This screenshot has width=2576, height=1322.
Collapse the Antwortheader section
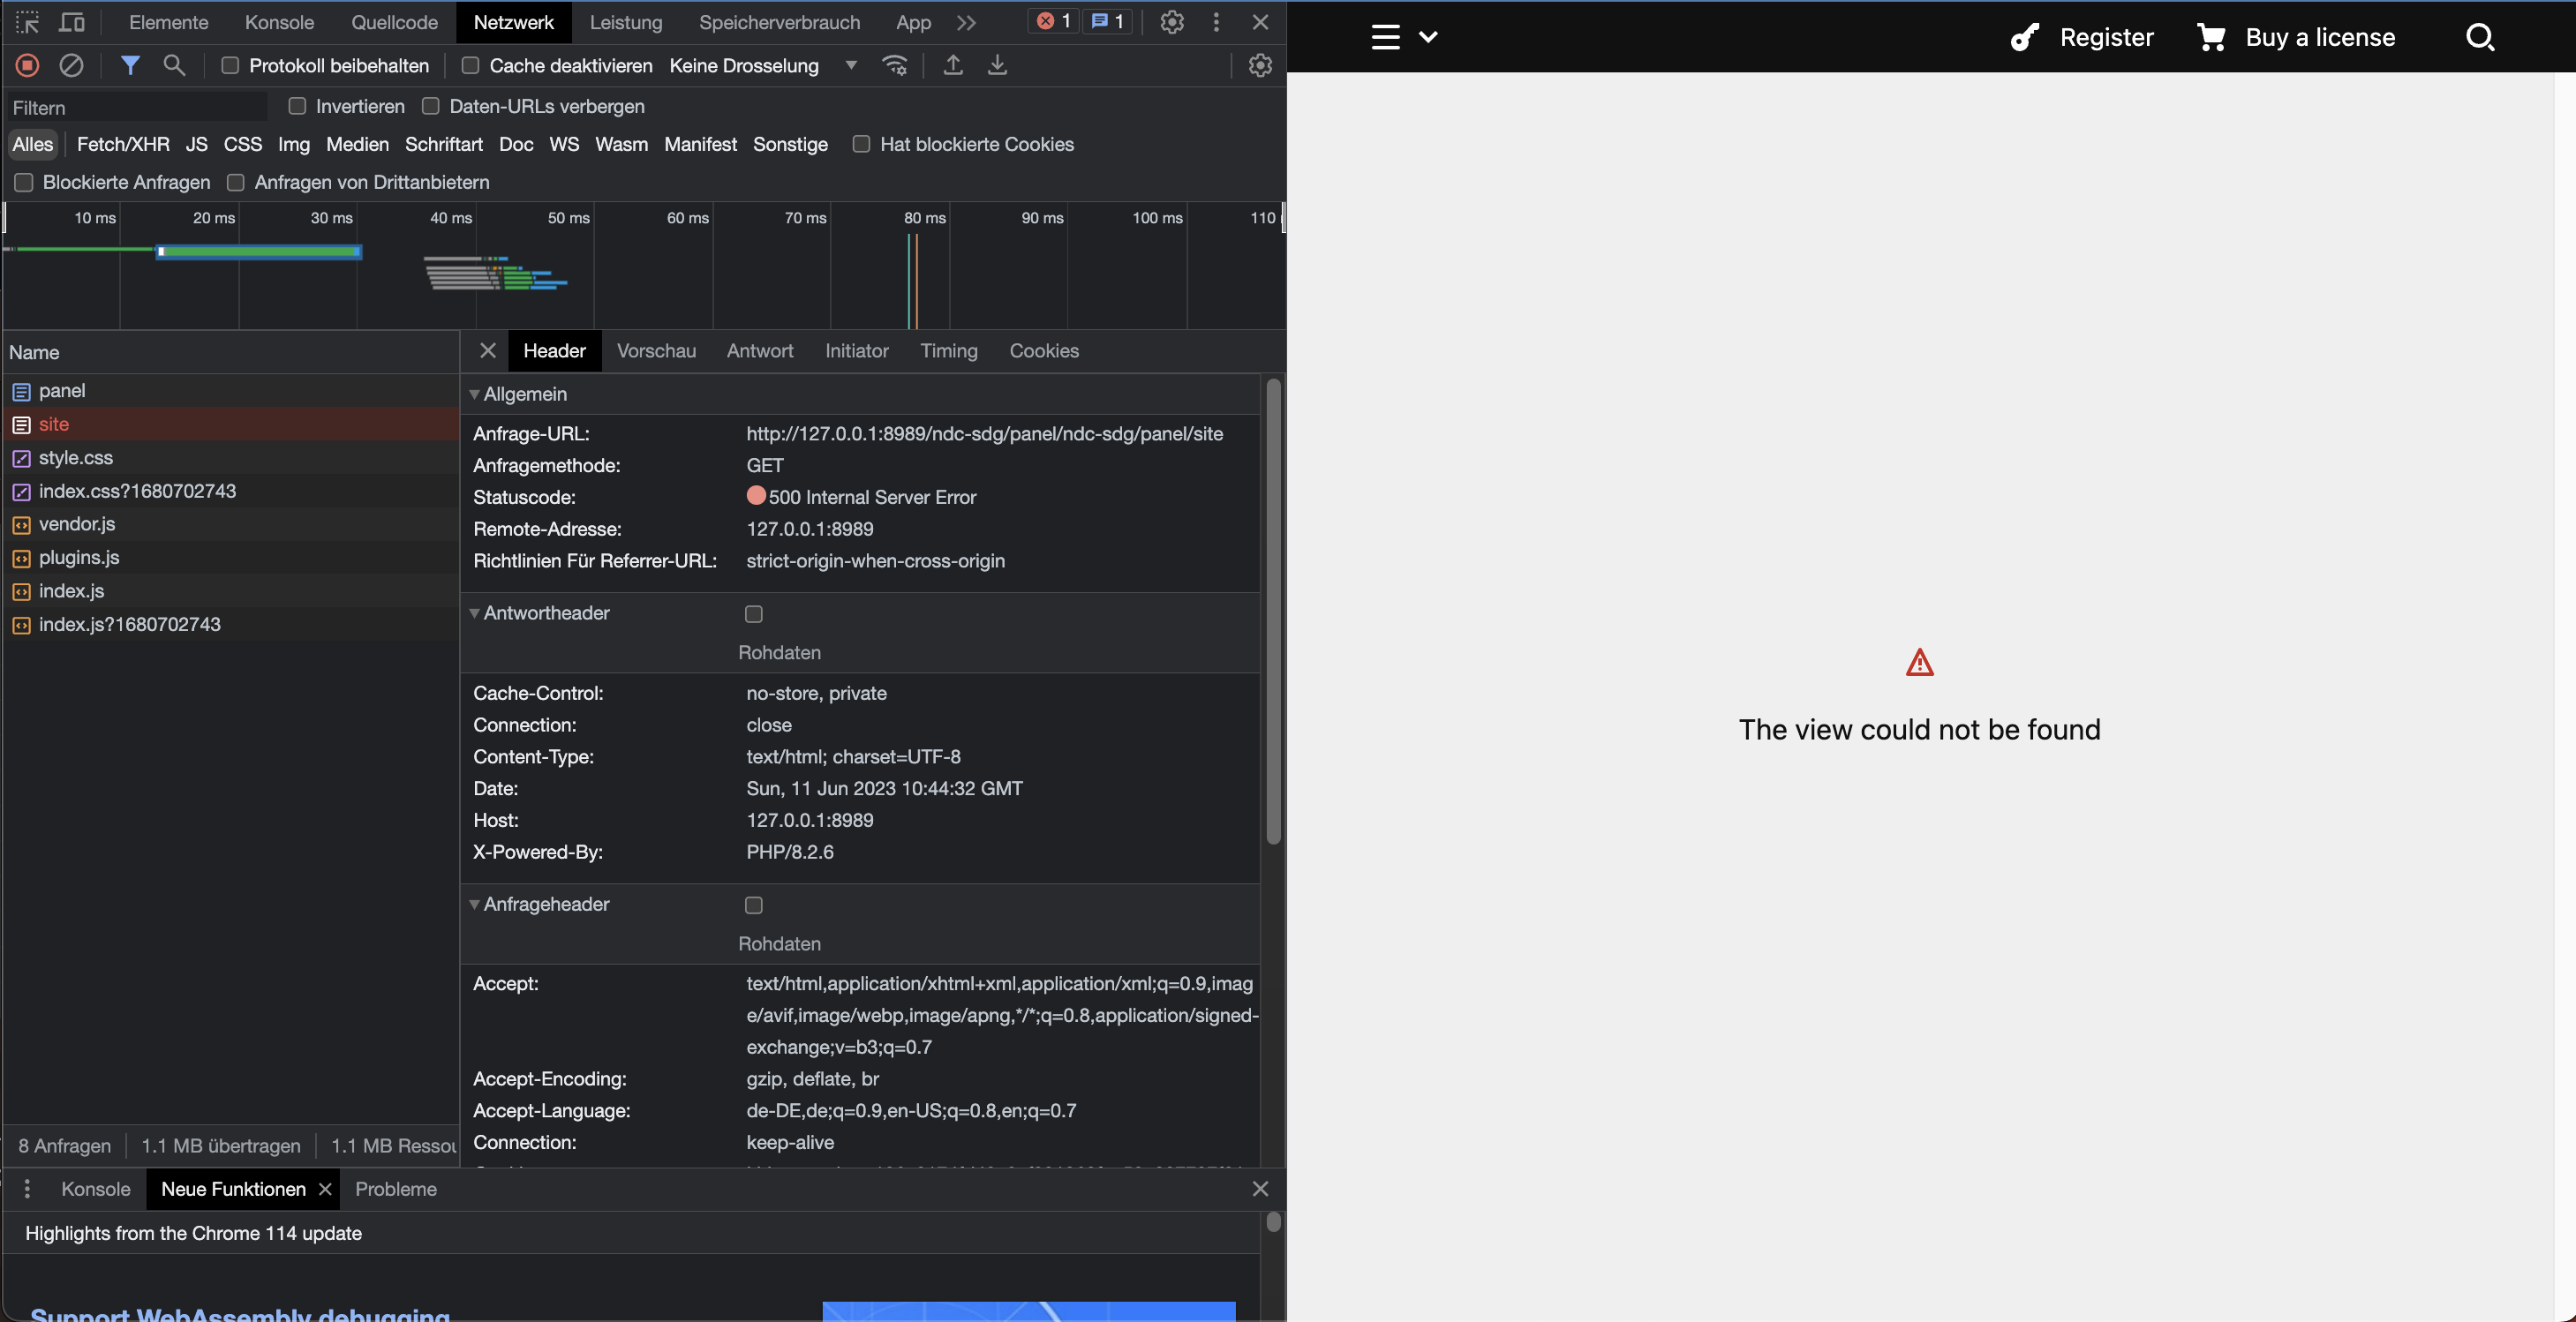point(474,613)
